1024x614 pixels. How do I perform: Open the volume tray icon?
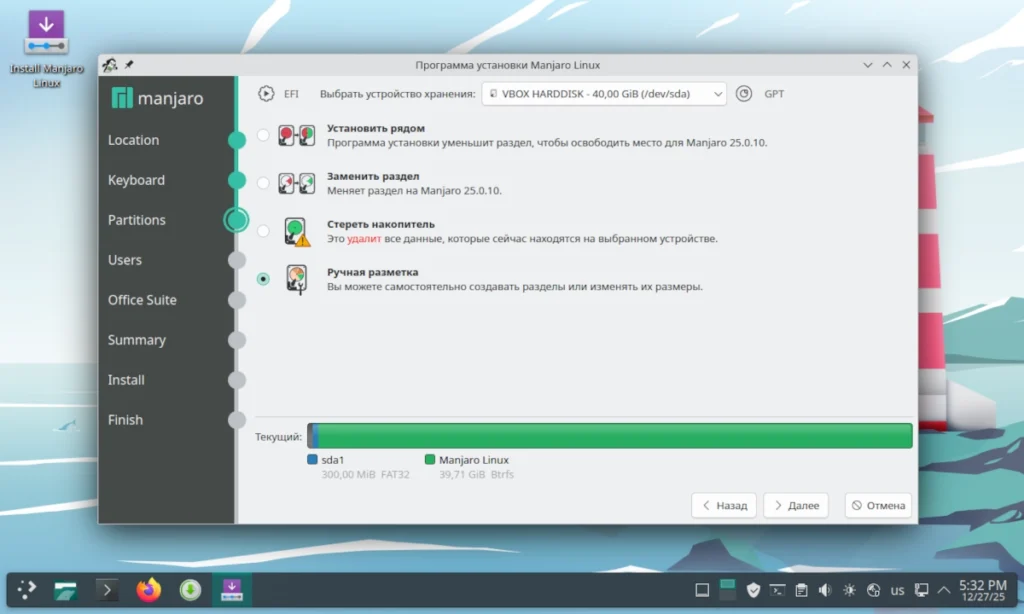coord(825,590)
